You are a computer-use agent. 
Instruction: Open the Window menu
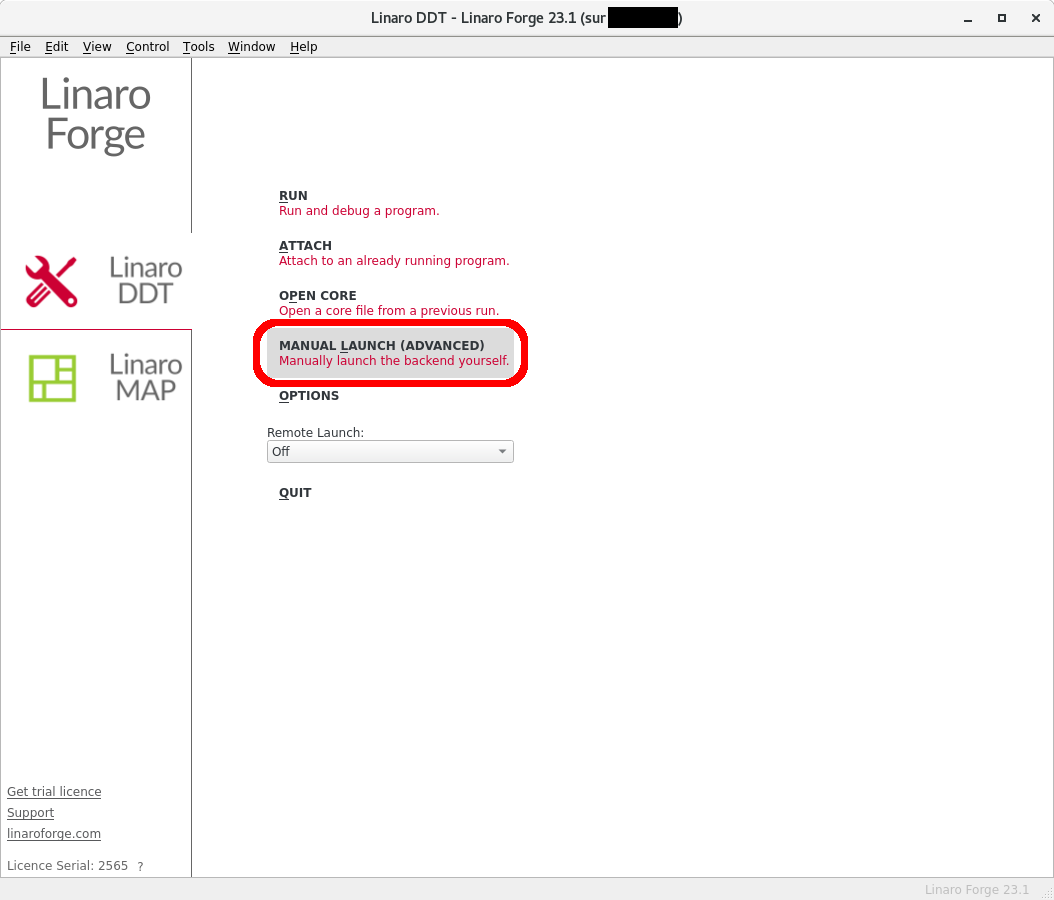pos(251,46)
